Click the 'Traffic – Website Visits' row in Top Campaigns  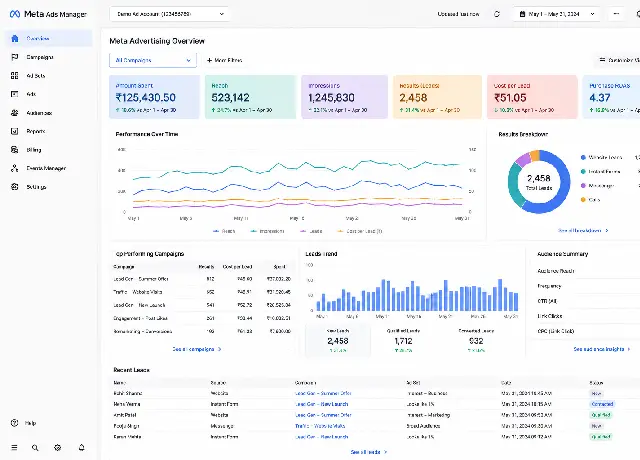(x=202, y=292)
